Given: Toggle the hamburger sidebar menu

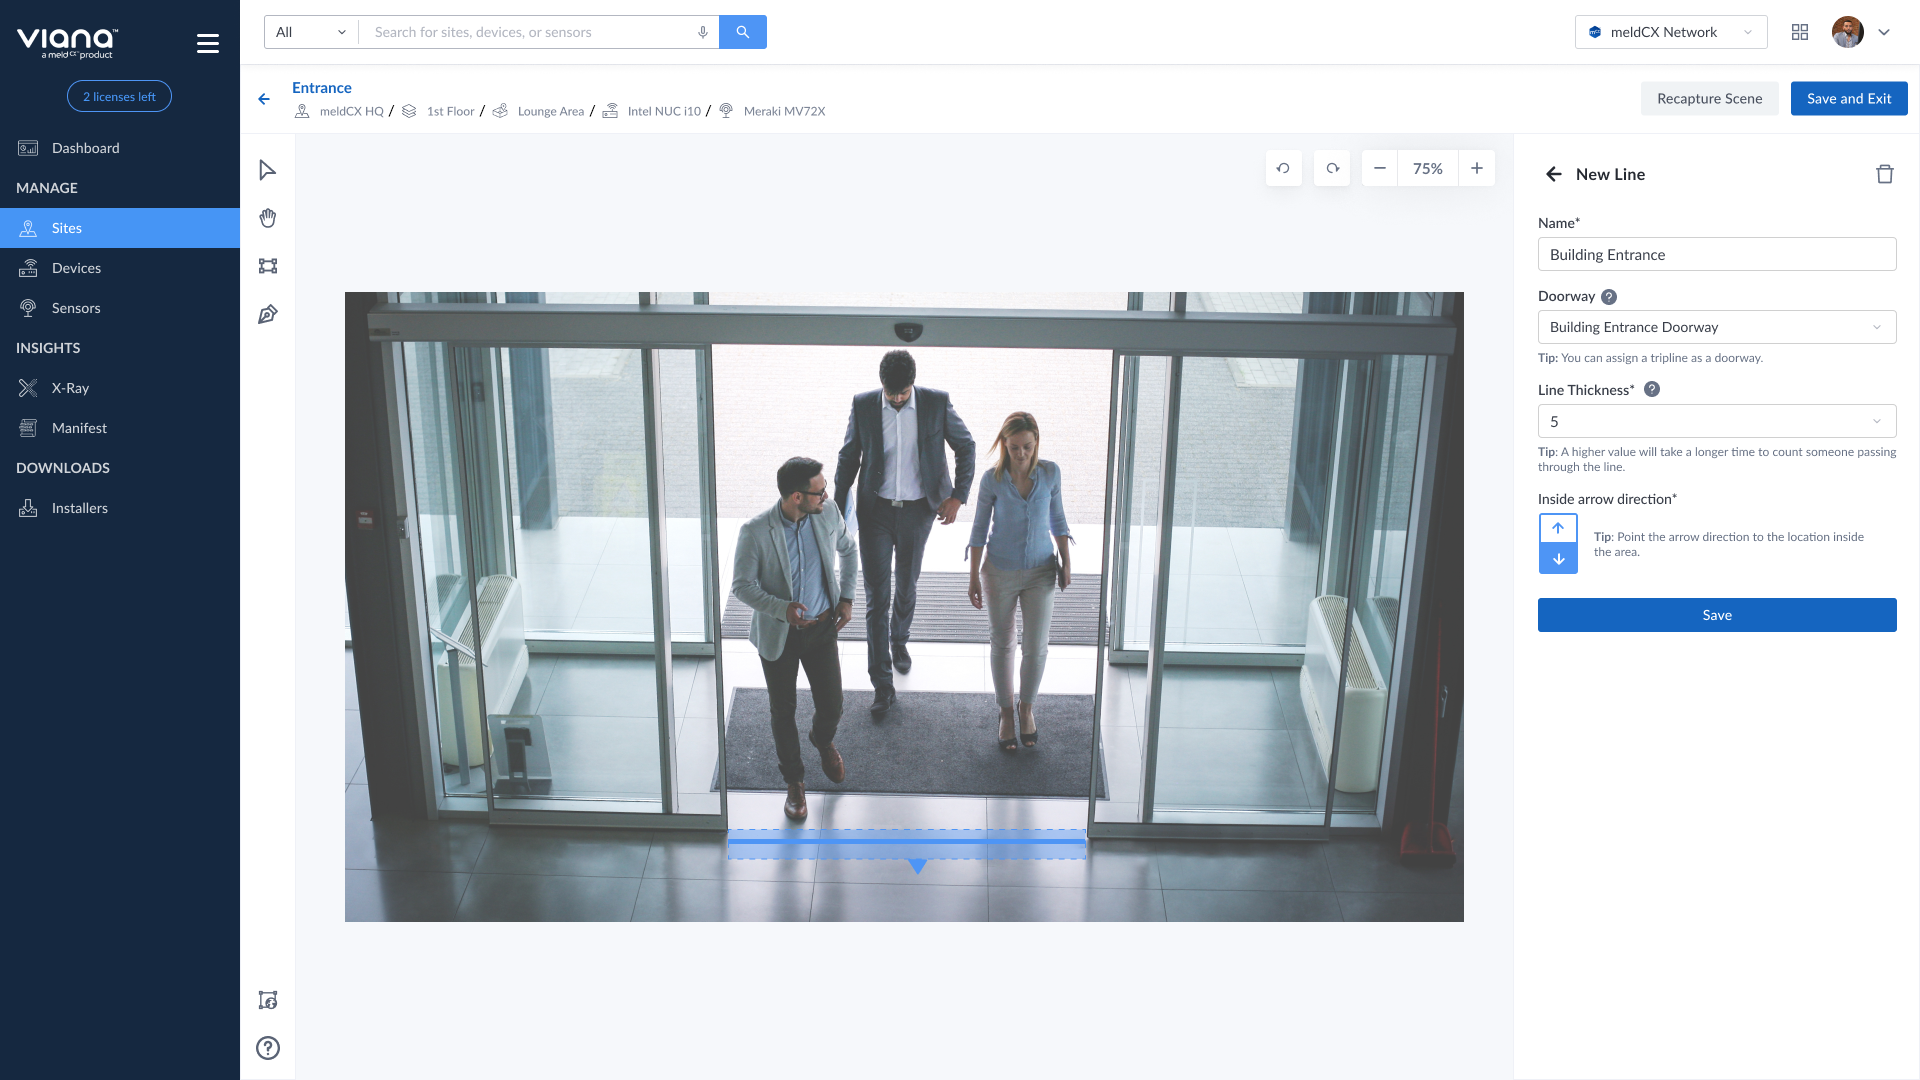Looking at the screenshot, I should pos(207,43).
